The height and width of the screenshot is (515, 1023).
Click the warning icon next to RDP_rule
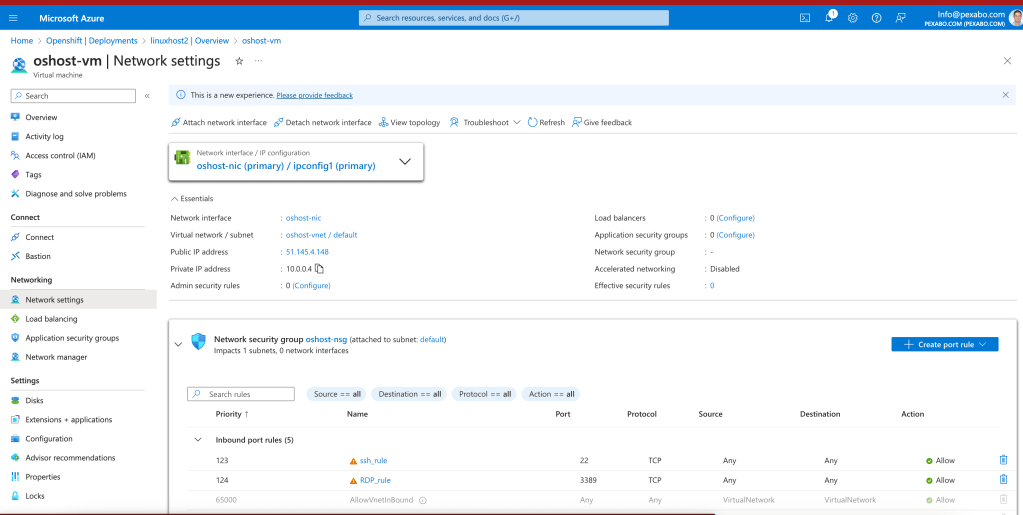click(x=354, y=480)
